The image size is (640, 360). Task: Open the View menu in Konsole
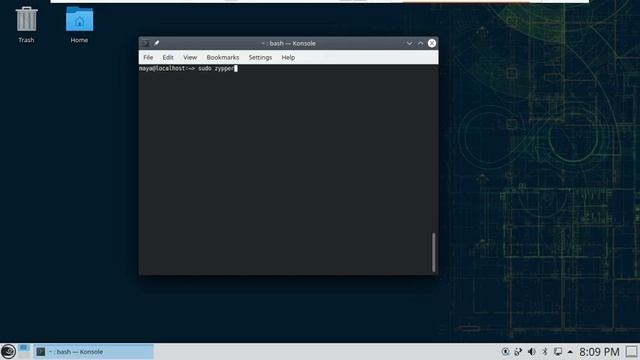tap(190, 58)
